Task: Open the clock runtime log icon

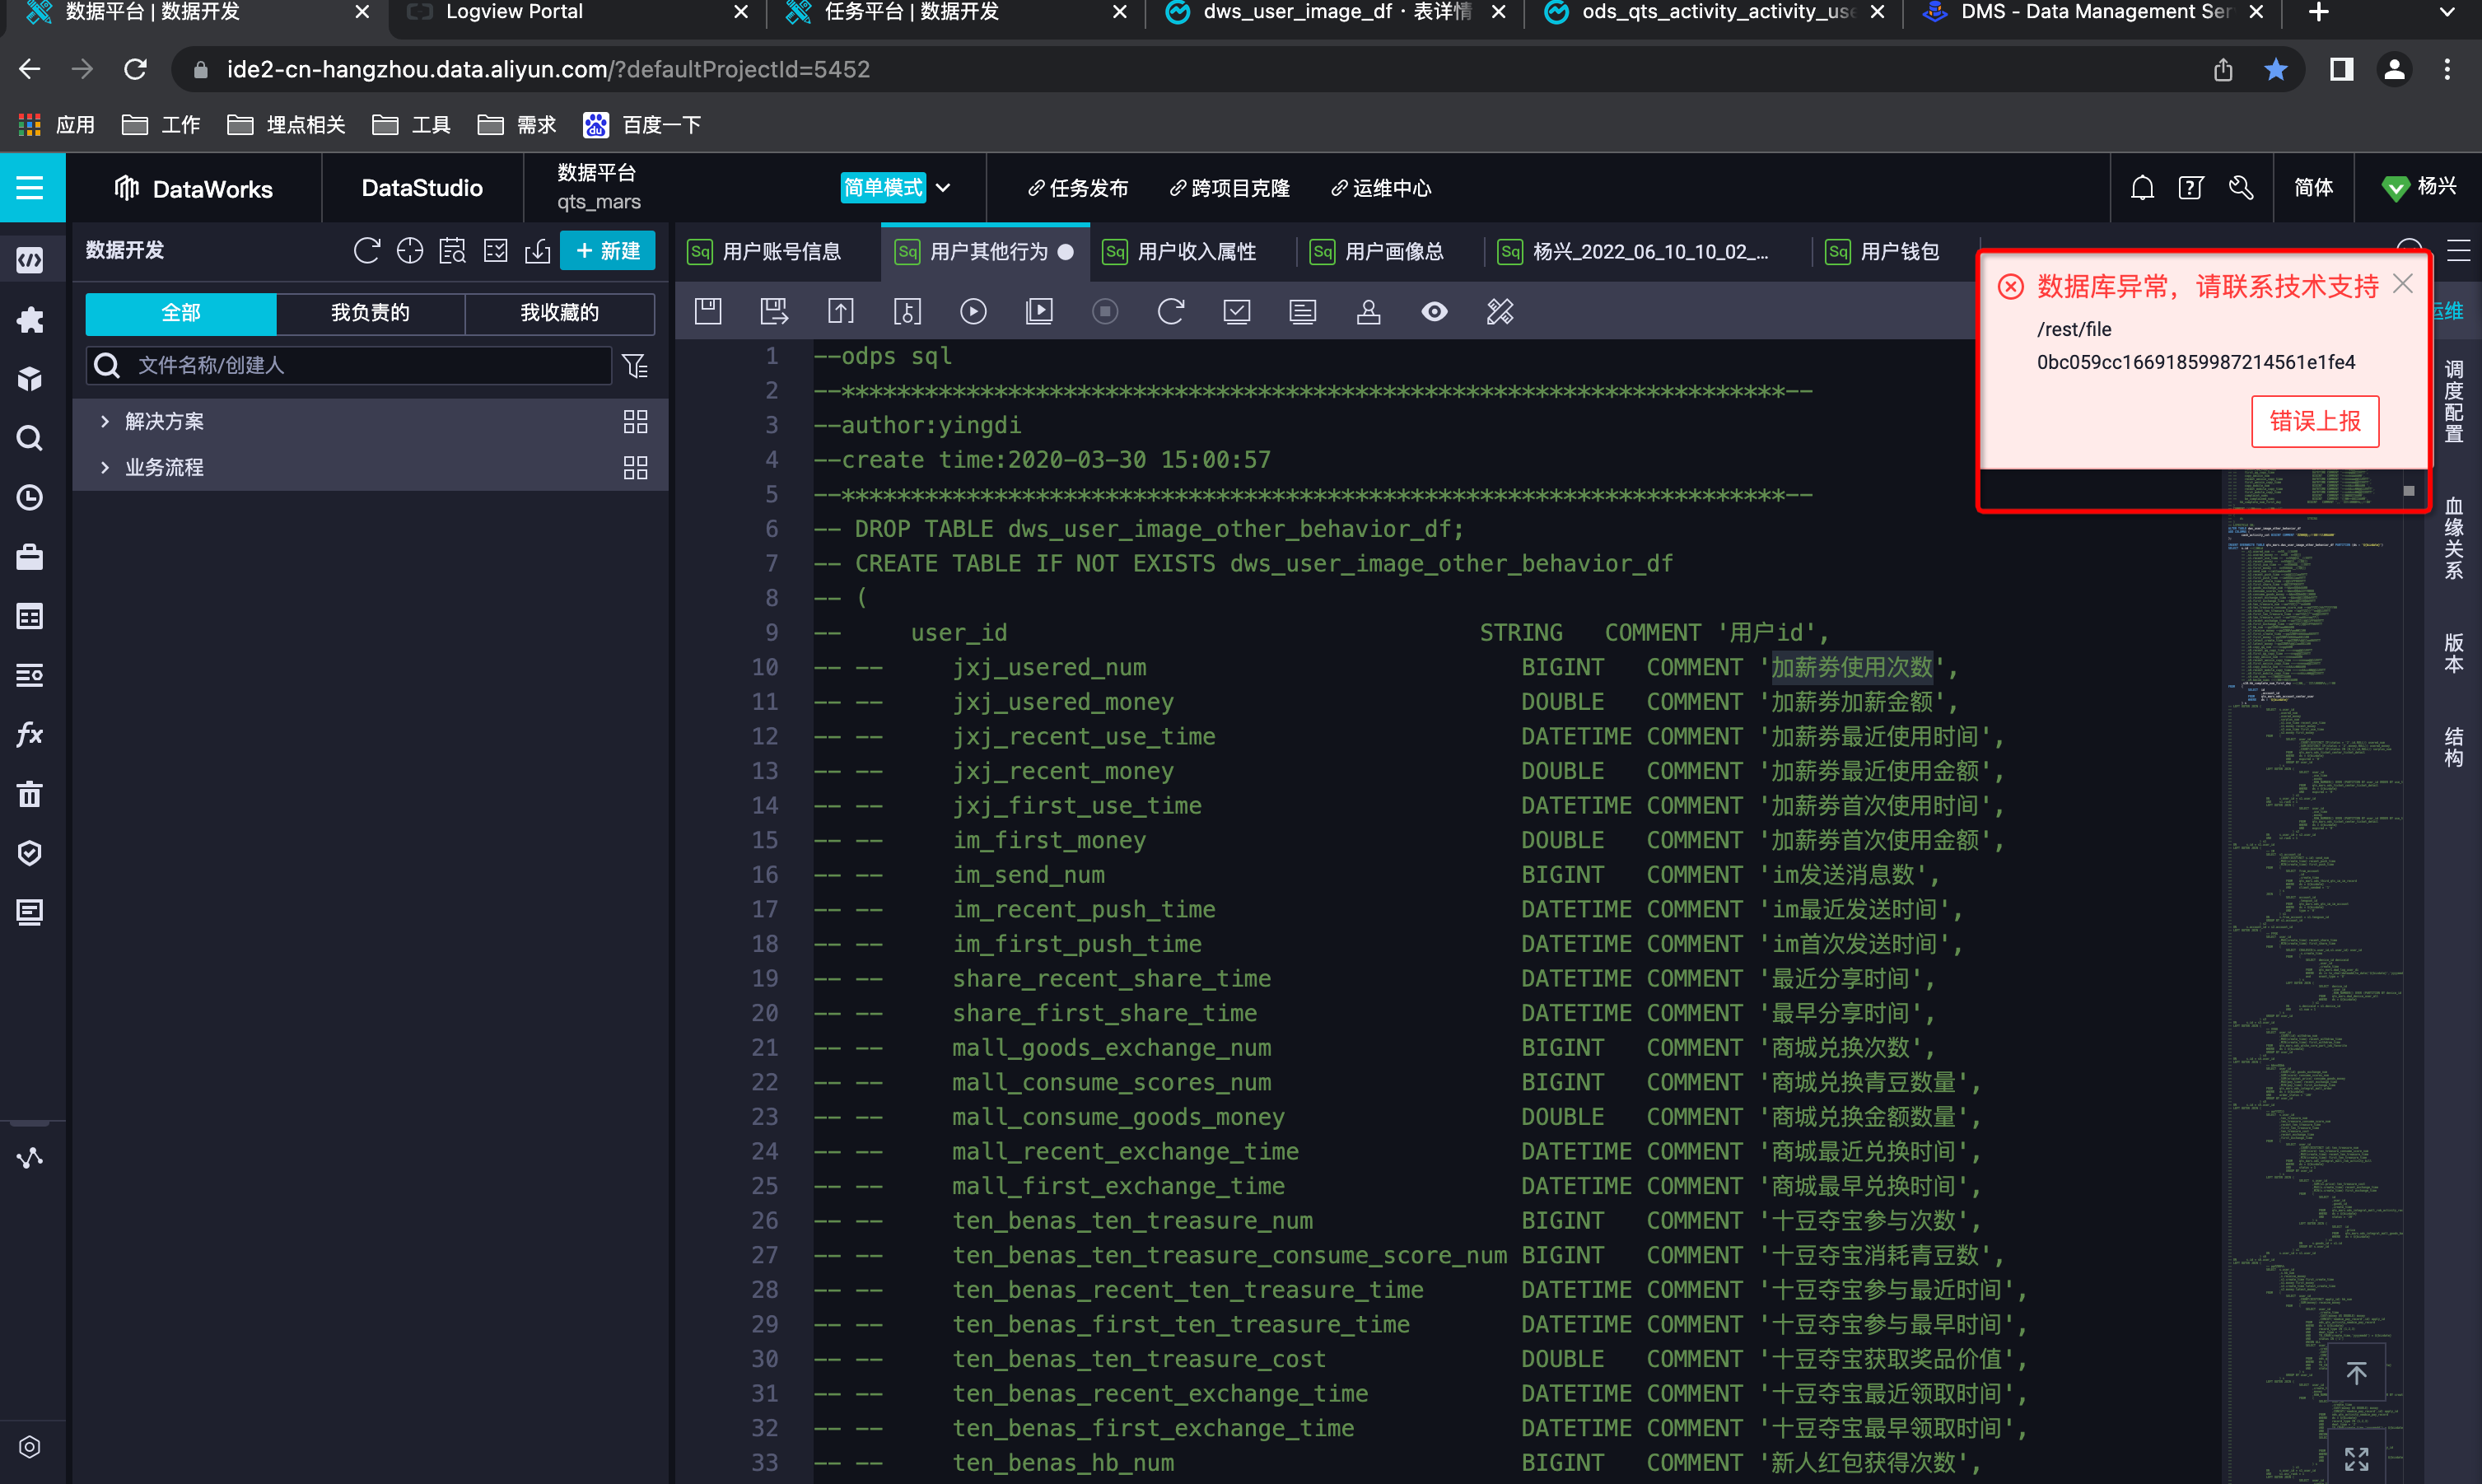Action: click(x=30, y=497)
